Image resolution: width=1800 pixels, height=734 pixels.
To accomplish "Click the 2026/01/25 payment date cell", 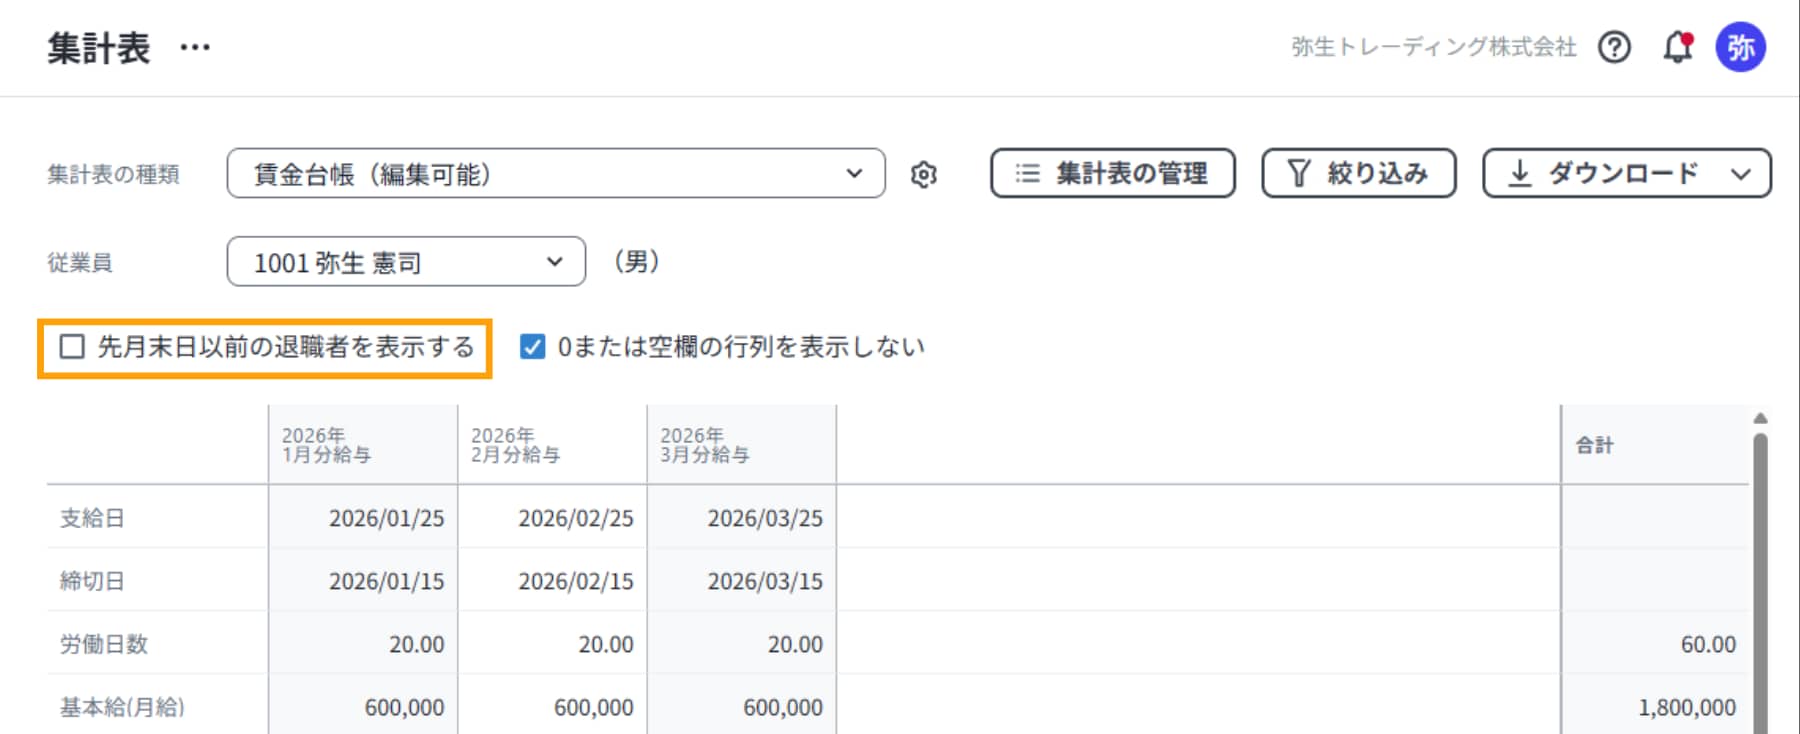I will point(363,518).
